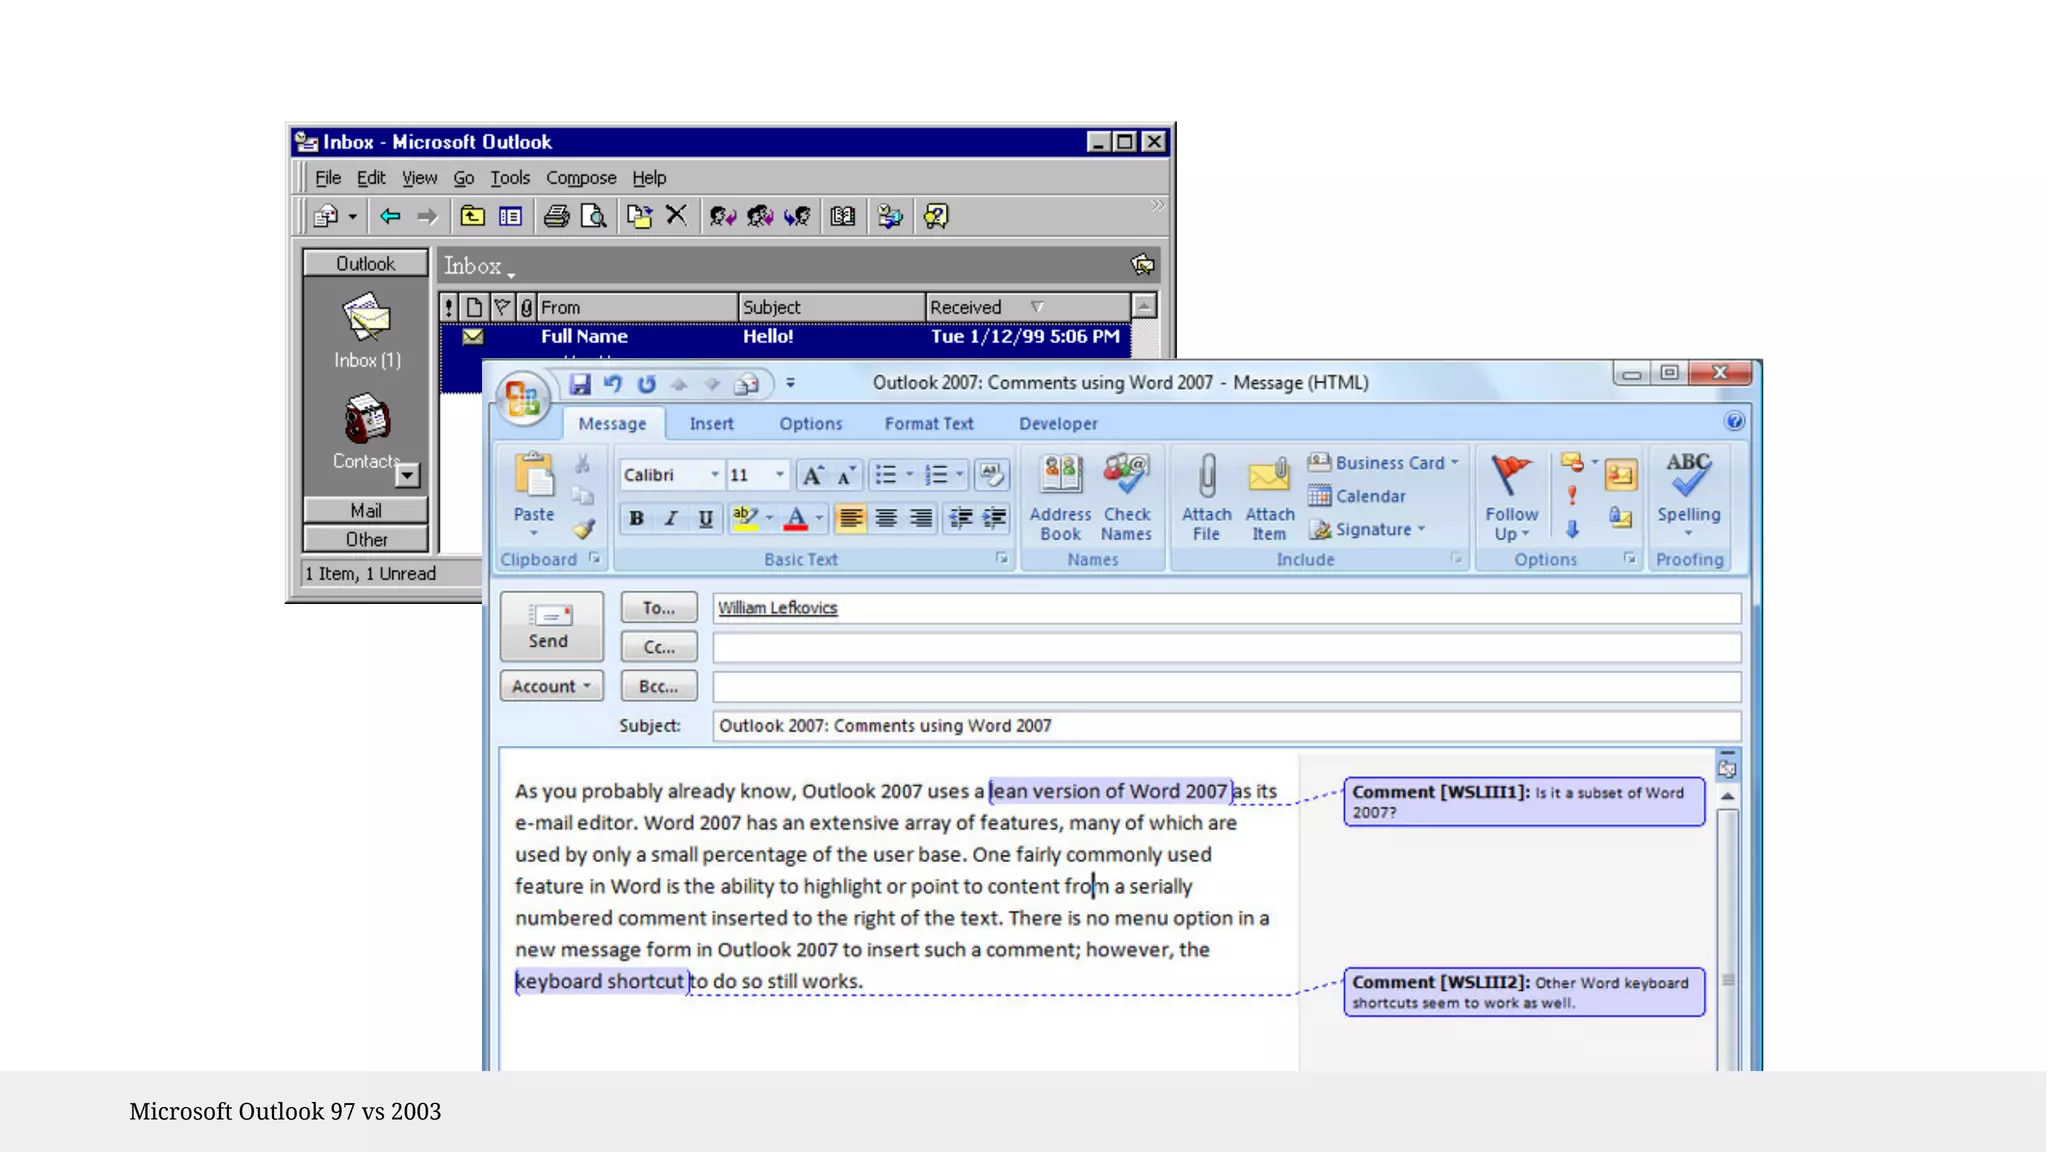Open Address Book in Names group

tap(1060, 498)
